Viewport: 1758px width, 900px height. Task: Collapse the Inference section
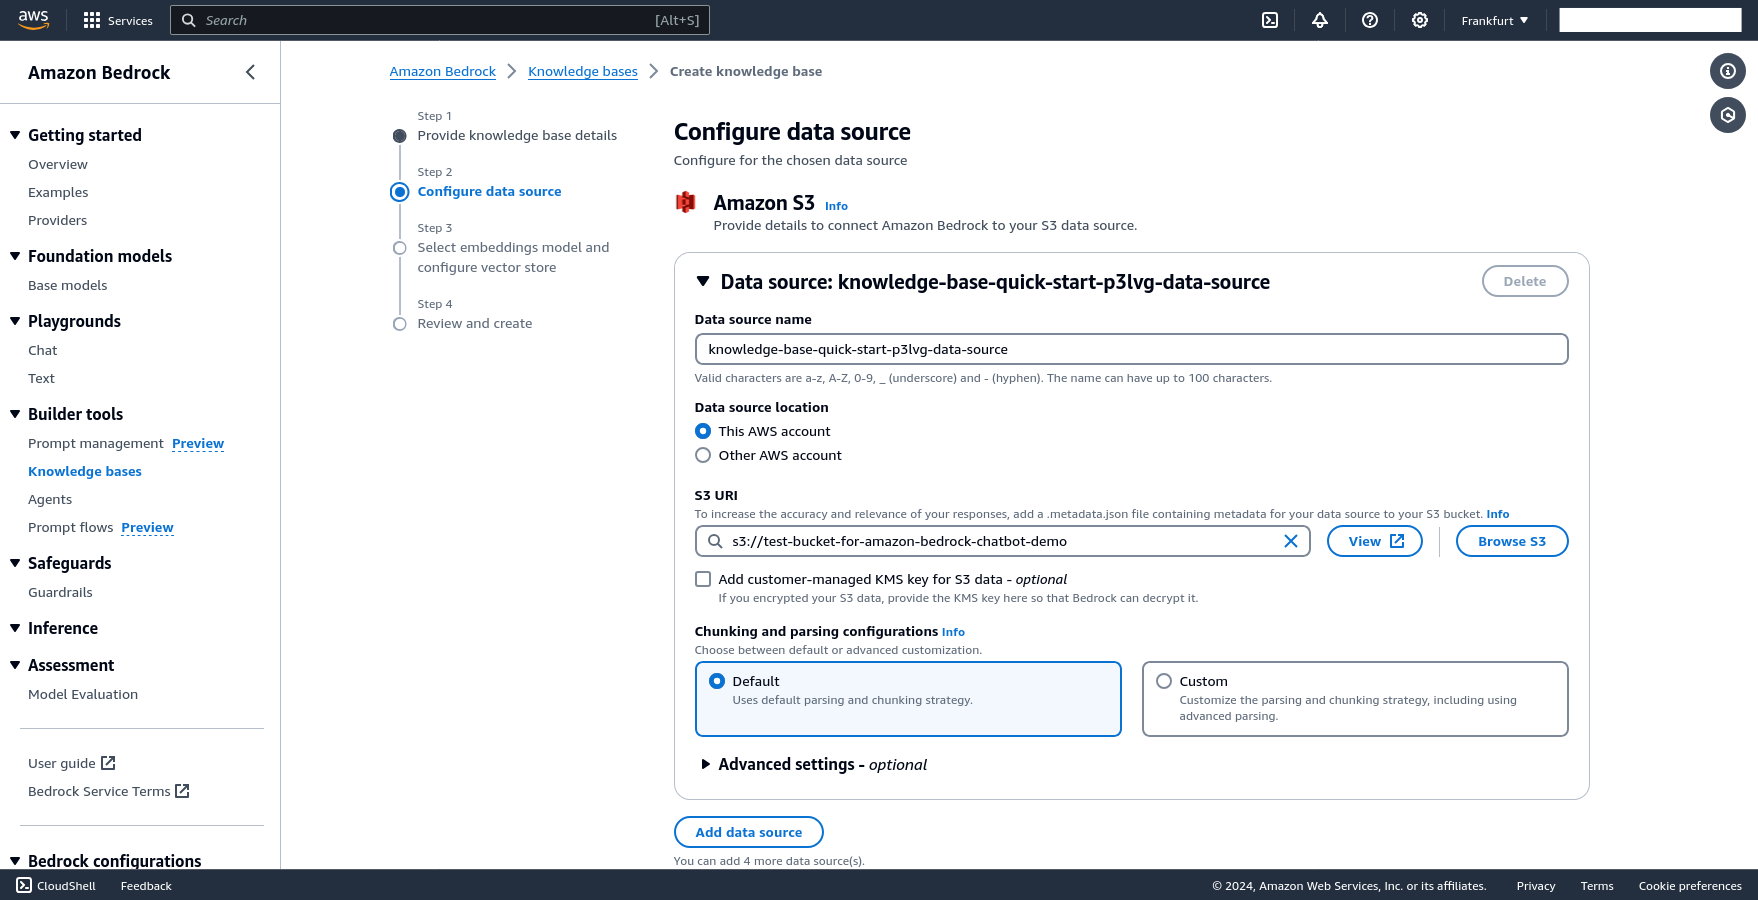pyautogui.click(x=15, y=628)
